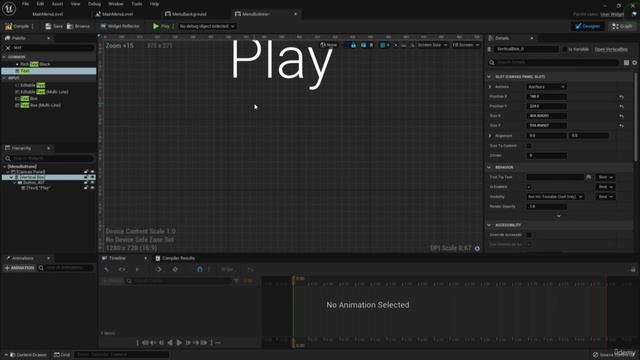Browse to asset in Content Browser
Screen dimensions: 640x360
pyautogui.click(x=78, y=26)
